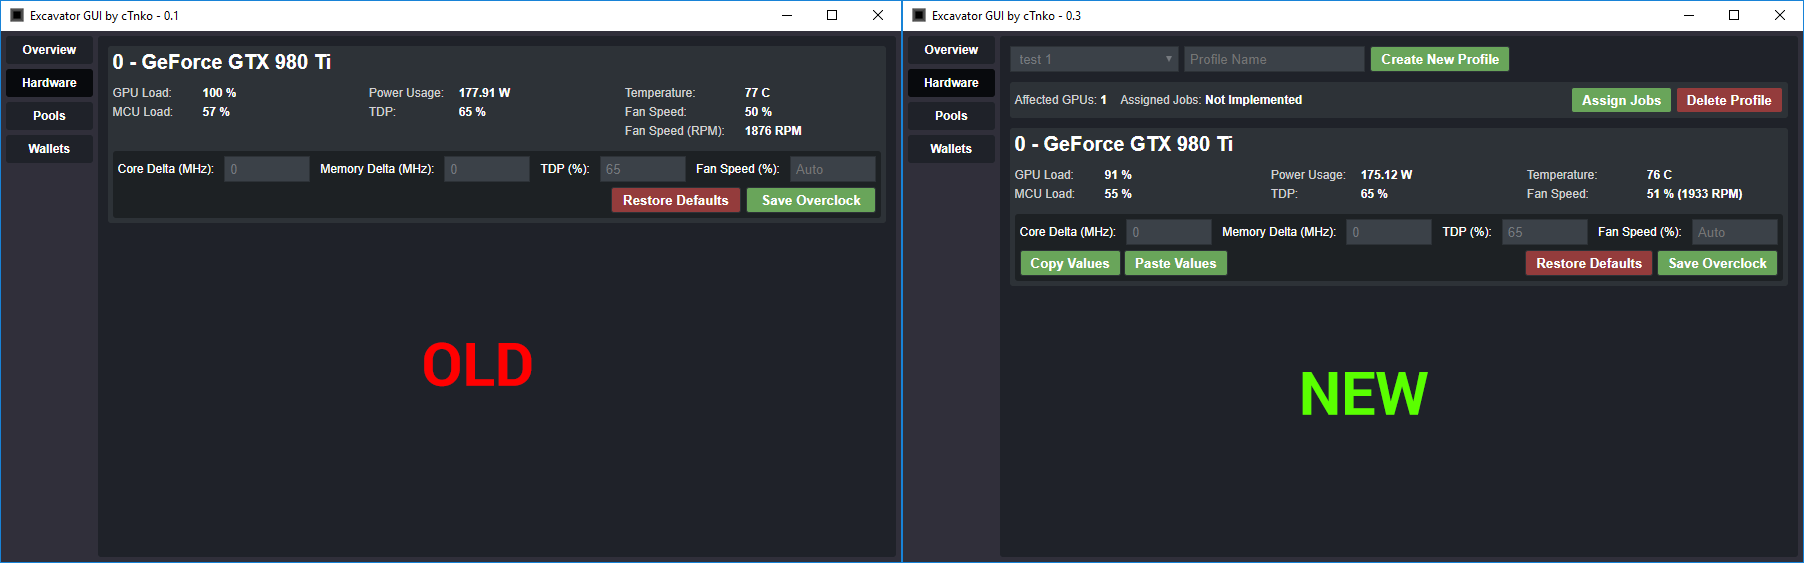Click app icon in v0.3 title bar

coord(919,15)
